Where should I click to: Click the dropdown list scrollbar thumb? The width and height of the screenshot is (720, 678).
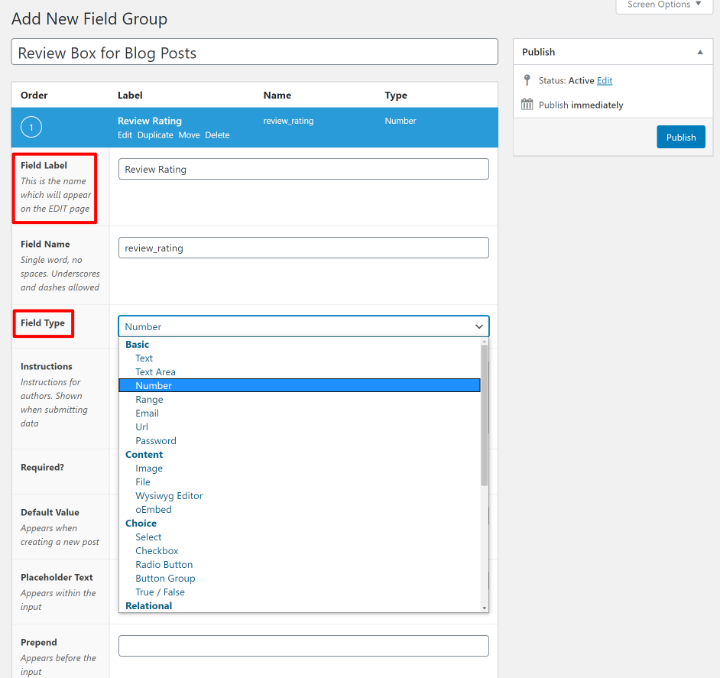coord(484,415)
